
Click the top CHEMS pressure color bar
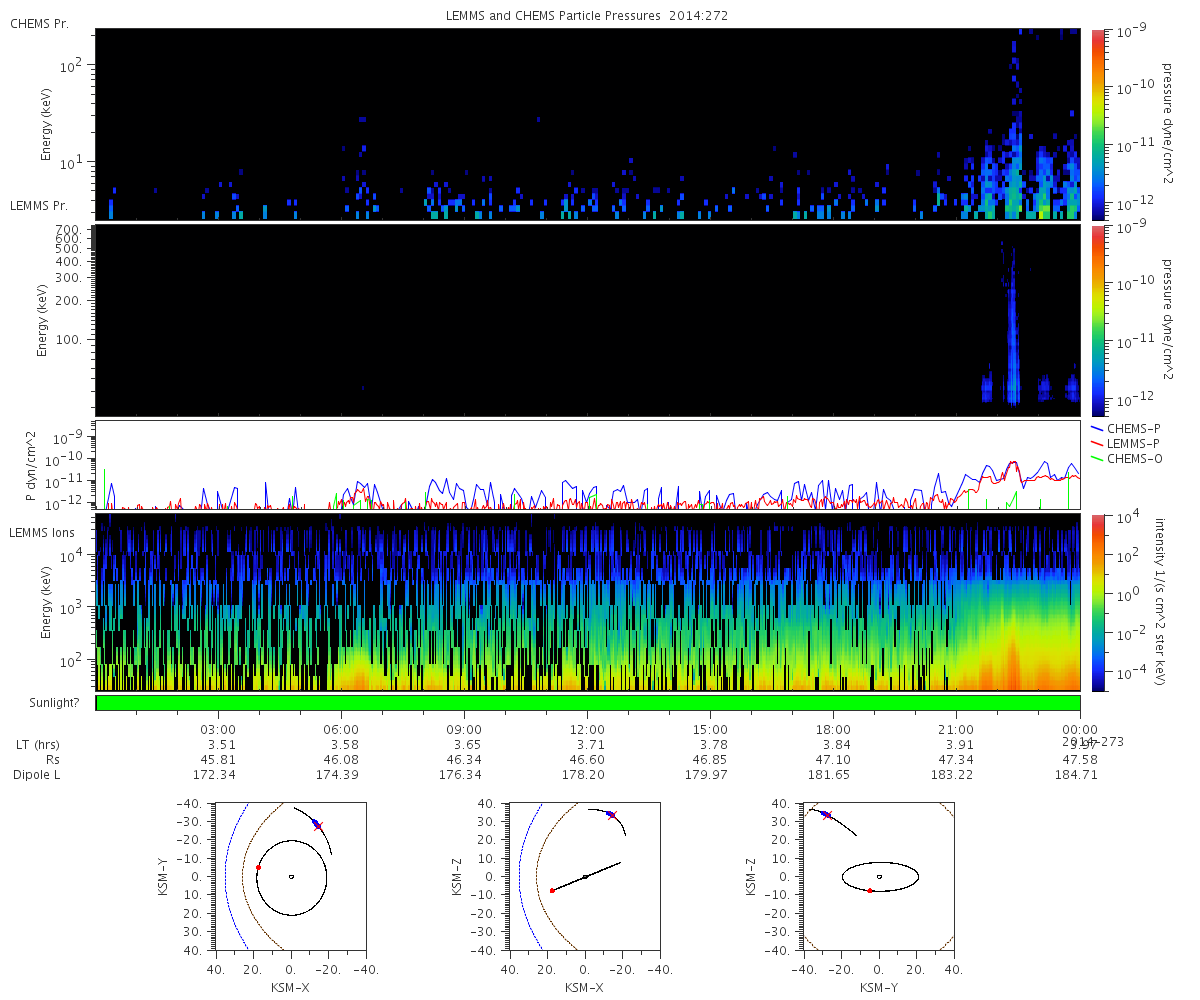(x=1097, y=125)
